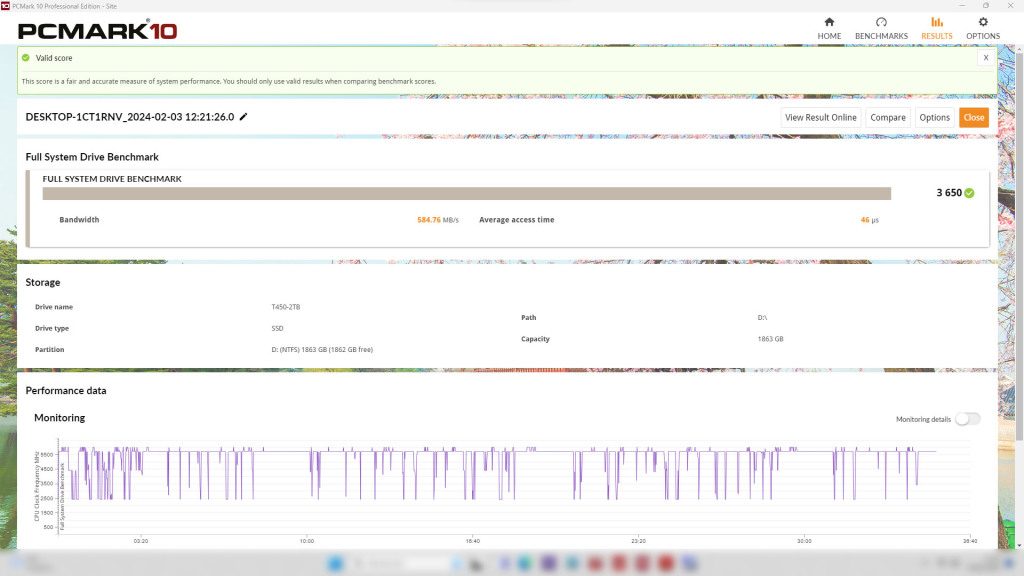This screenshot has width=1024, height=576.
Task: Open the BENCHMARKS section
Action: click(x=881, y=29)
